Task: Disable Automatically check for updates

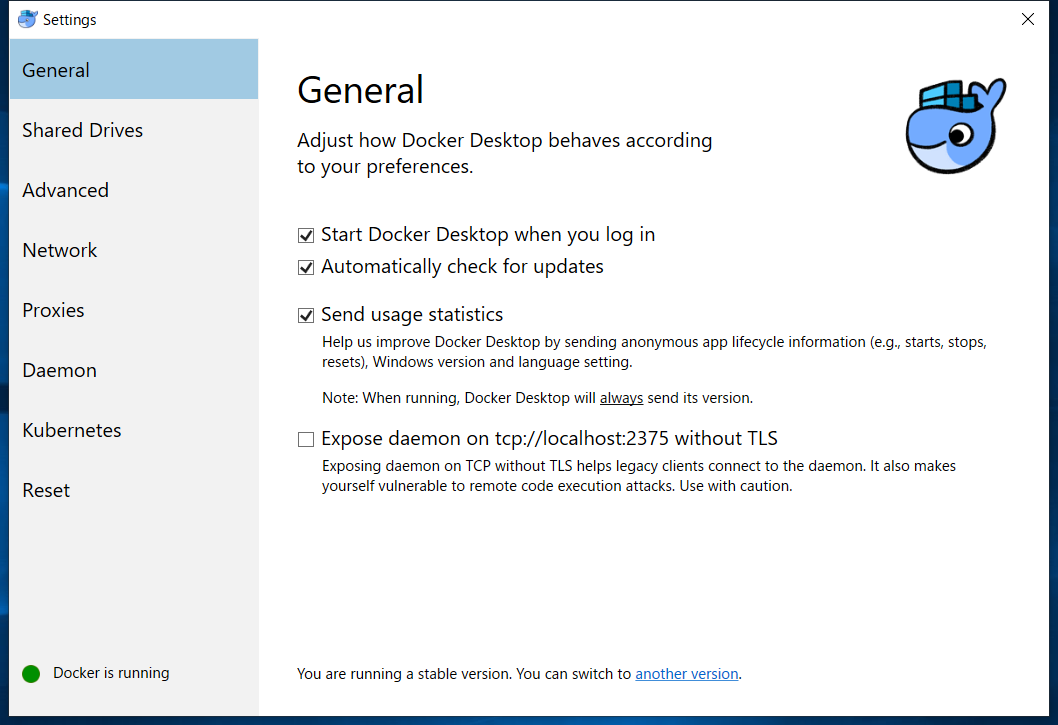Action: [306, 268]
